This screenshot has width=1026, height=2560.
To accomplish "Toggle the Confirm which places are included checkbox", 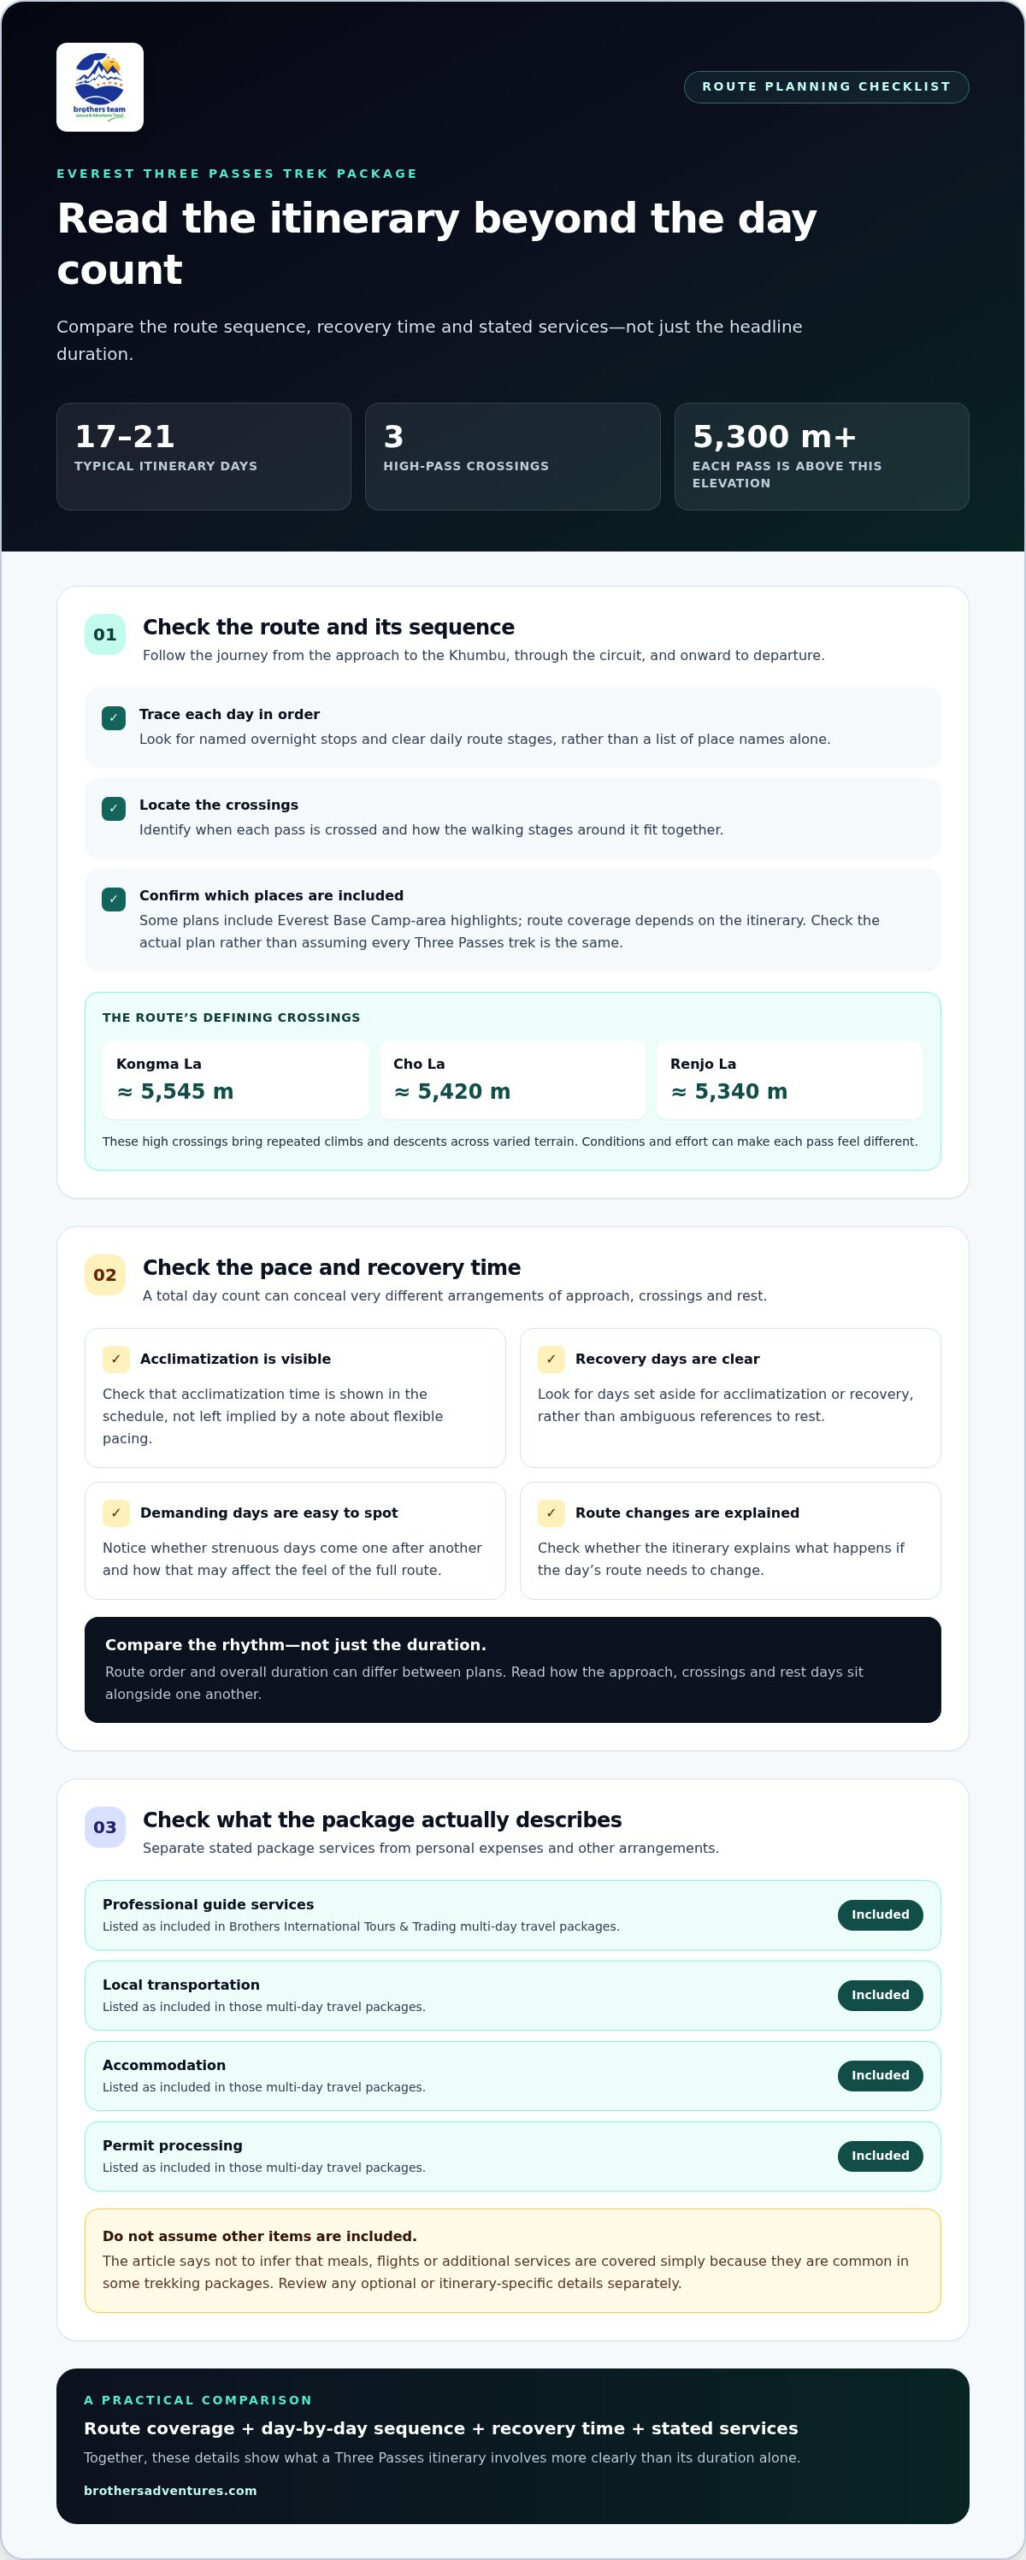I will (x=114, y=899).
